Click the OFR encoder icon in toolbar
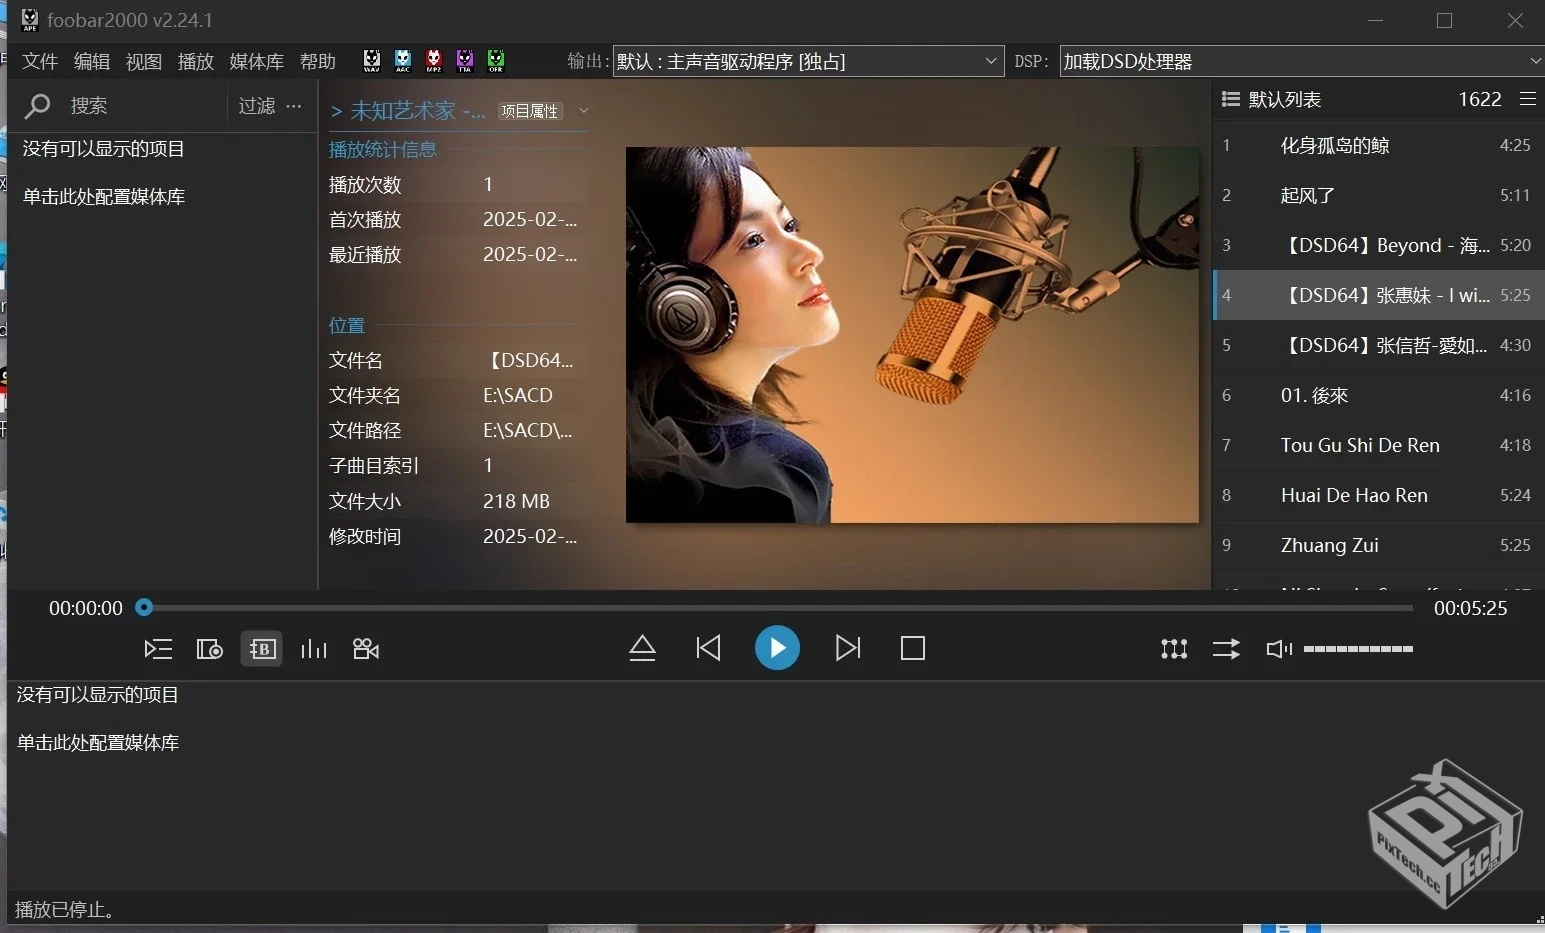Viewport: 1545px width, 933px height. point(496,60)
